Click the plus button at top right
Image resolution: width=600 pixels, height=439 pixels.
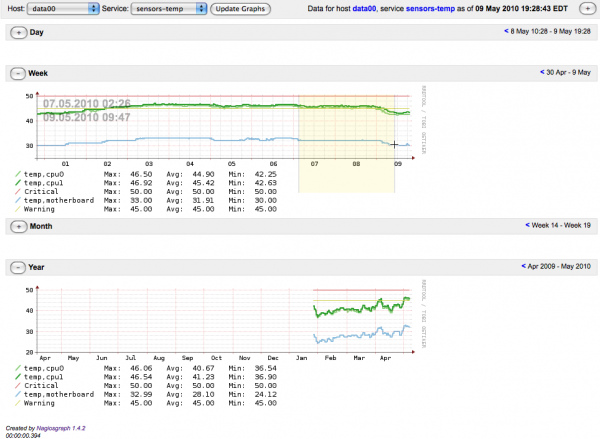click(588, 8)
